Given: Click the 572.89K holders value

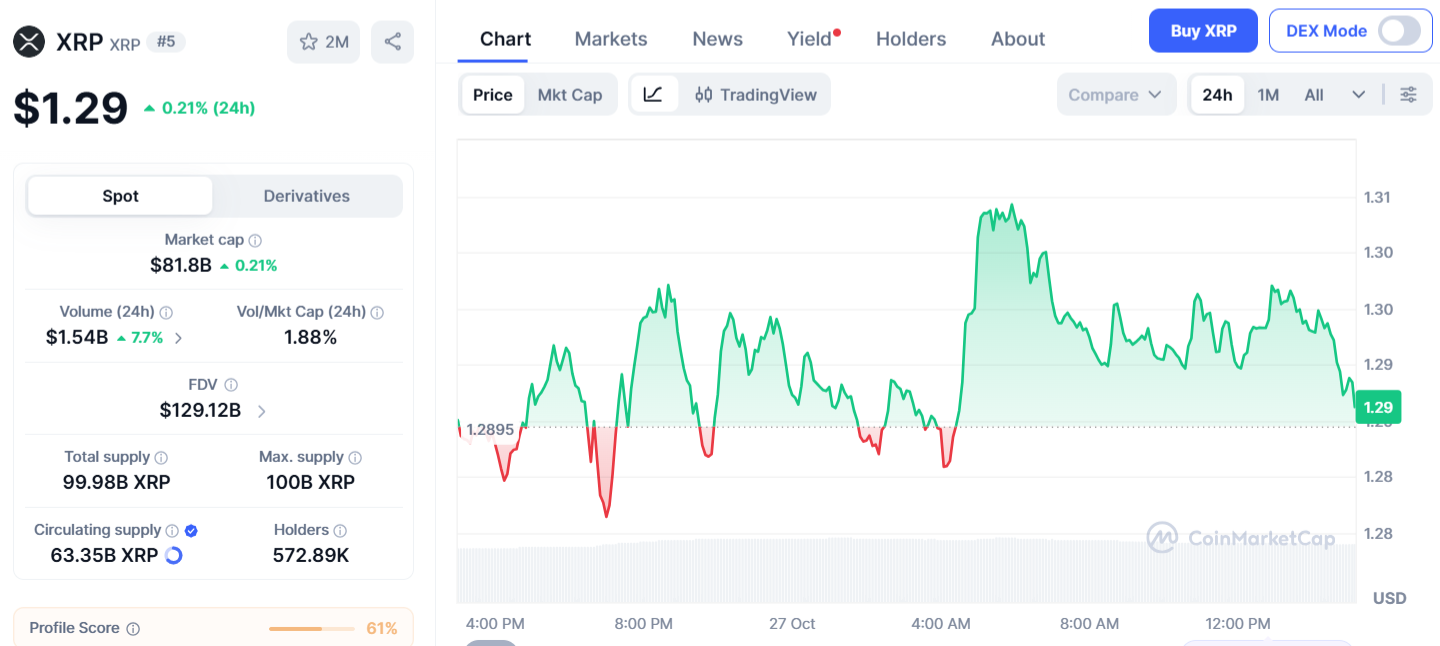Looking at the screenshot, I should coord(311,555).
